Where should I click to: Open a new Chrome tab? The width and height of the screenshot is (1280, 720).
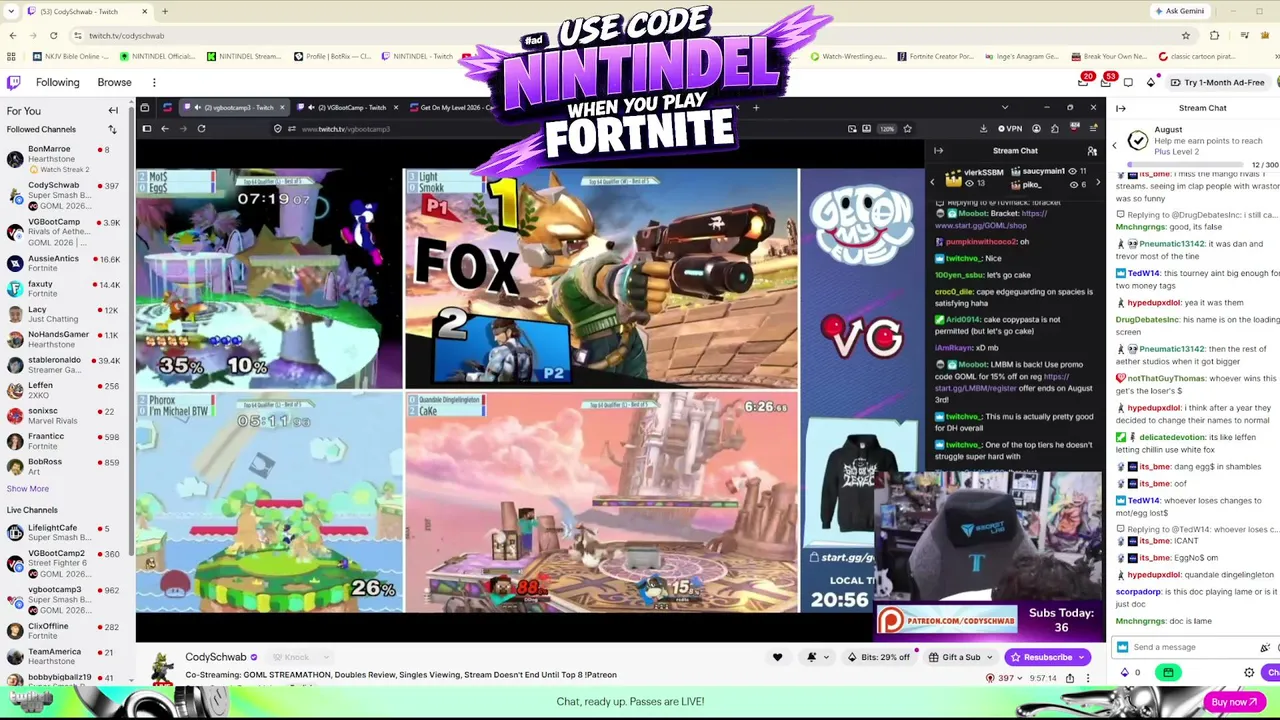click(x=165, y=11)
